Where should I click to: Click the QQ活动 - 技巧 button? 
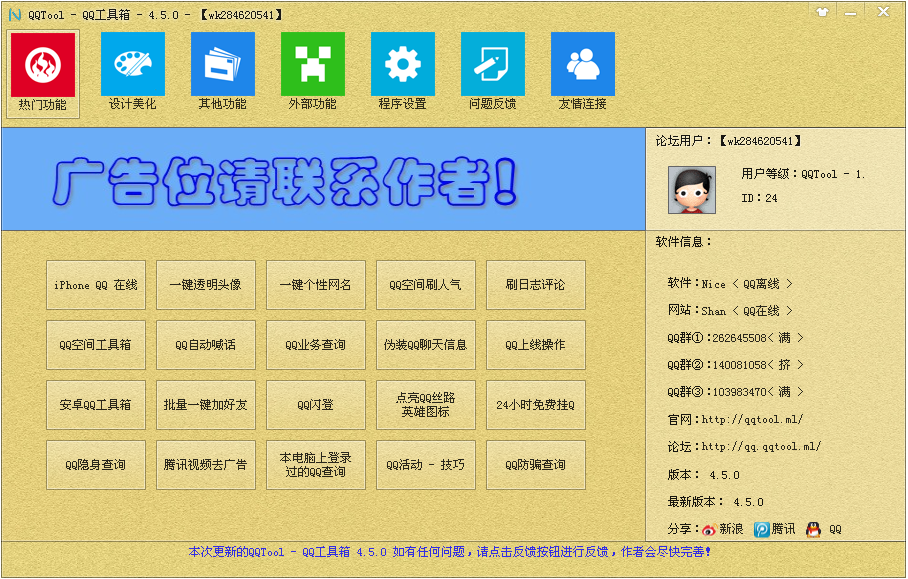(426, 465)
